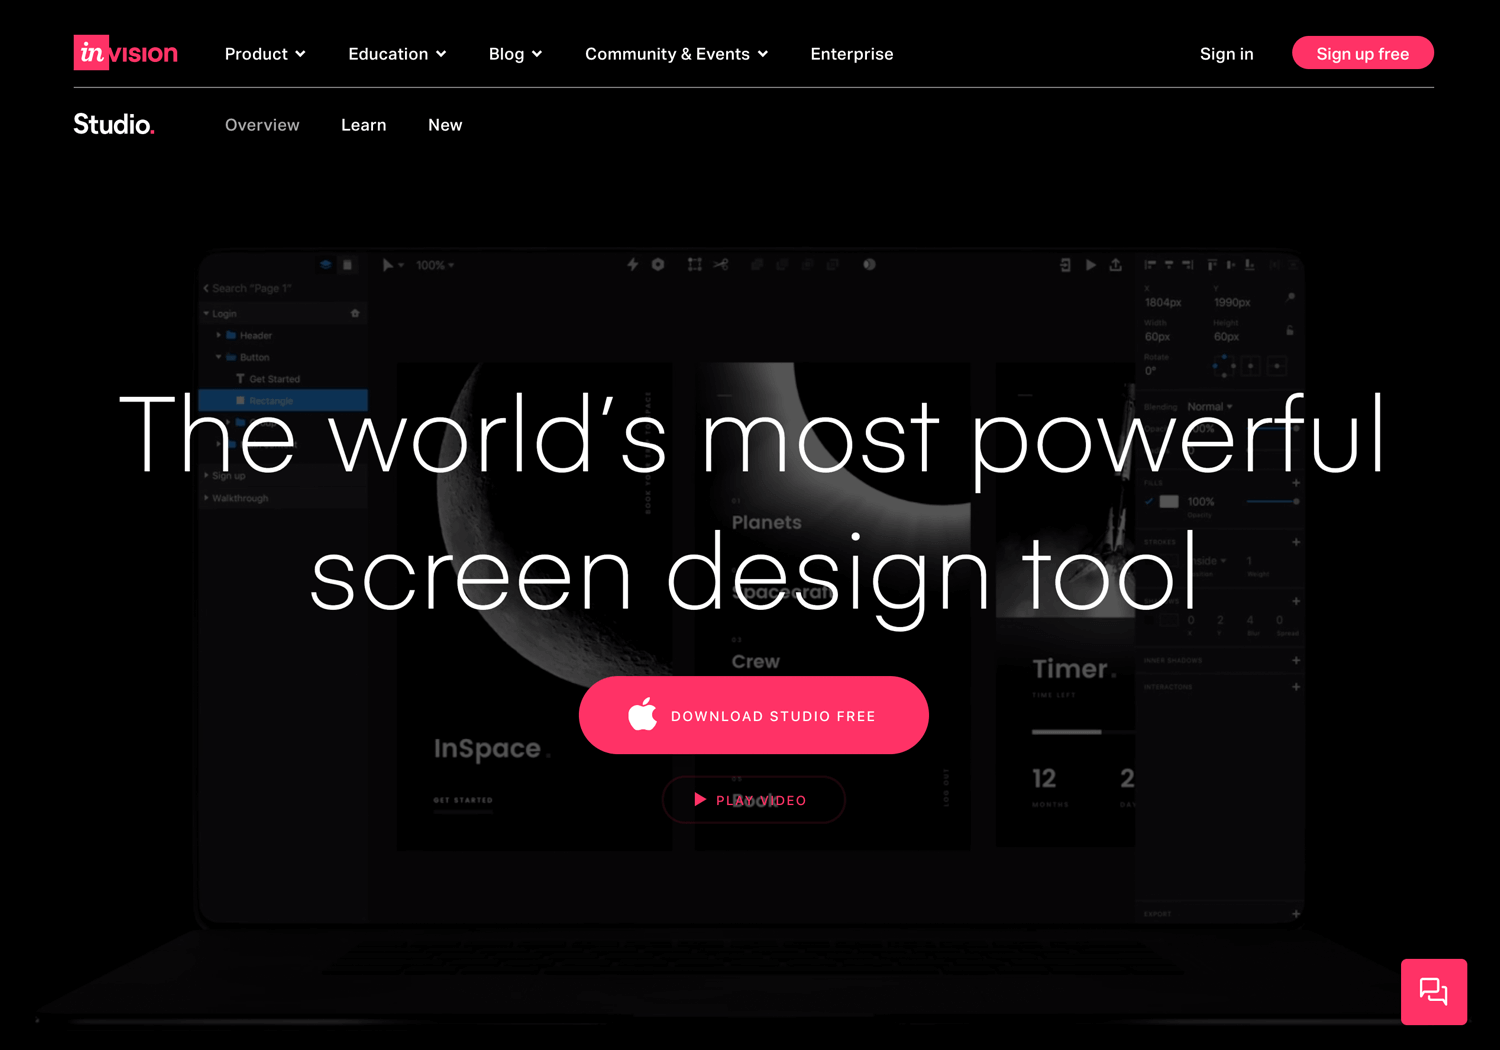Viewport: 1500px width, 1050px height.
Task: Expand Community & Events menu
Action: coord(676,54)
